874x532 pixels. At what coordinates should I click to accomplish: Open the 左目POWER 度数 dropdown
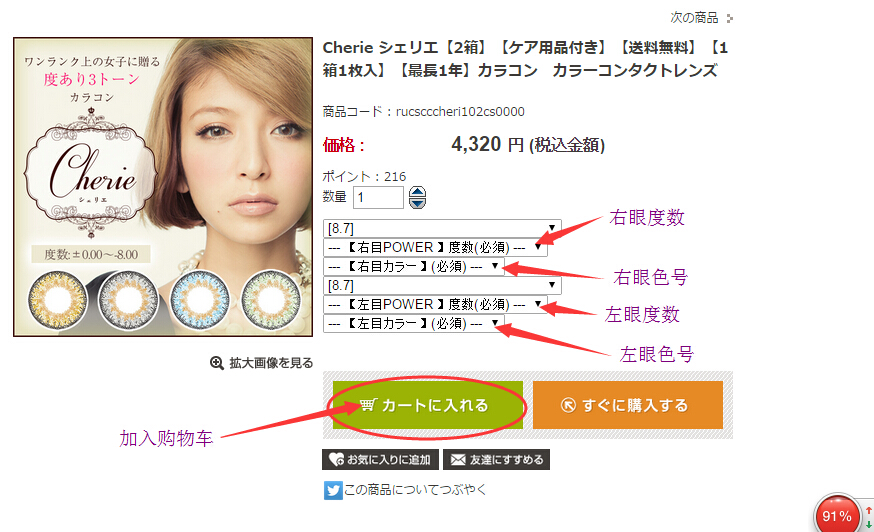click(x=435, y=304)
